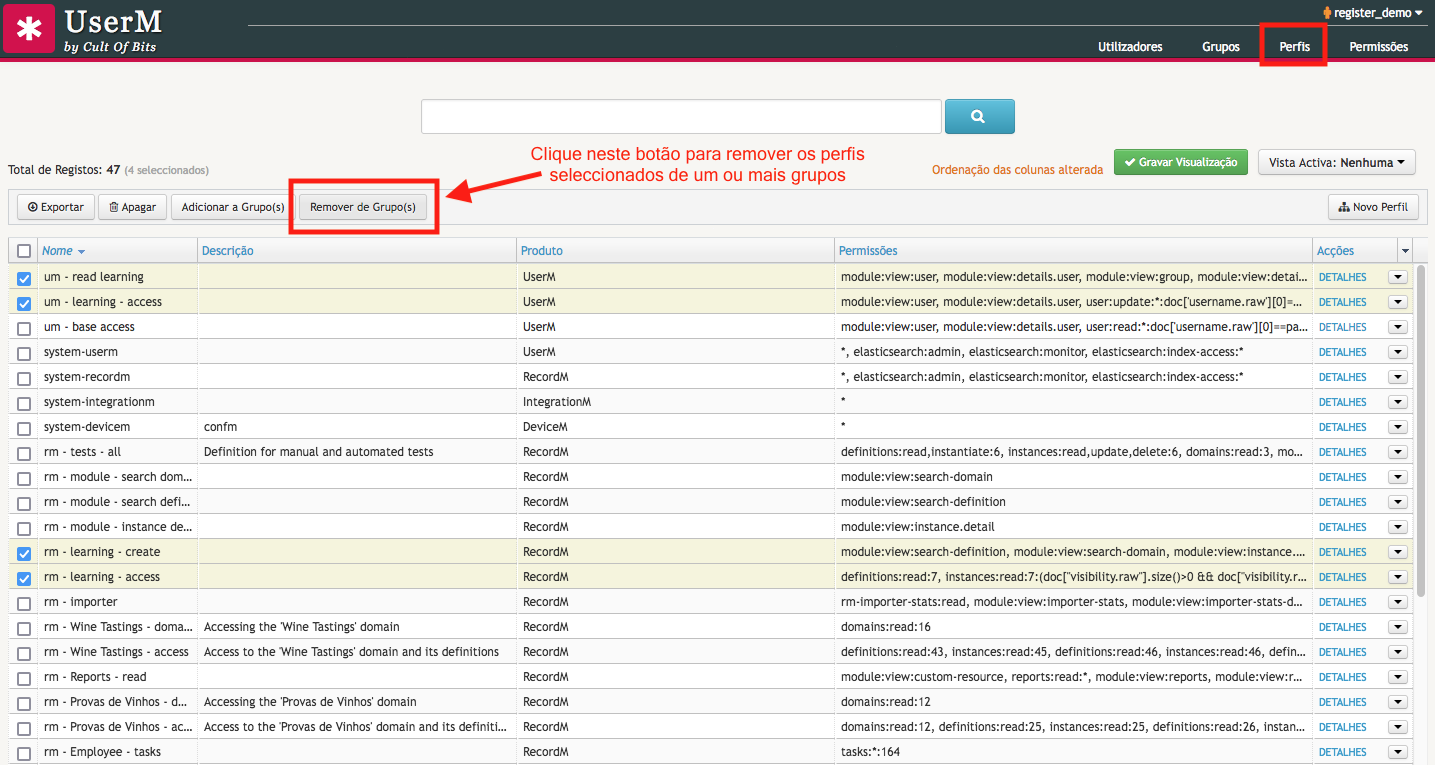Click the Exportar button
The width and height of the screenshot is (1435, 765).
[56, 207]
